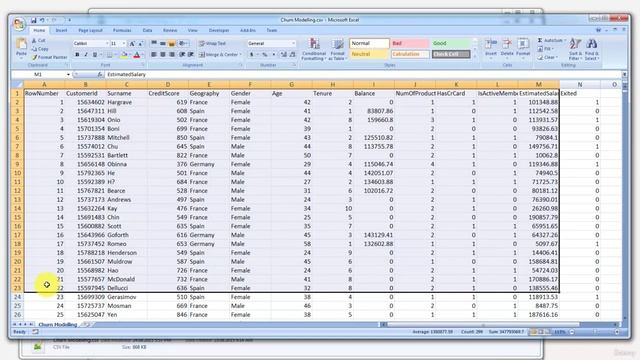Expand Merge & Center options
The width and height of the screenshot is (640, 360).
(241, 54)
